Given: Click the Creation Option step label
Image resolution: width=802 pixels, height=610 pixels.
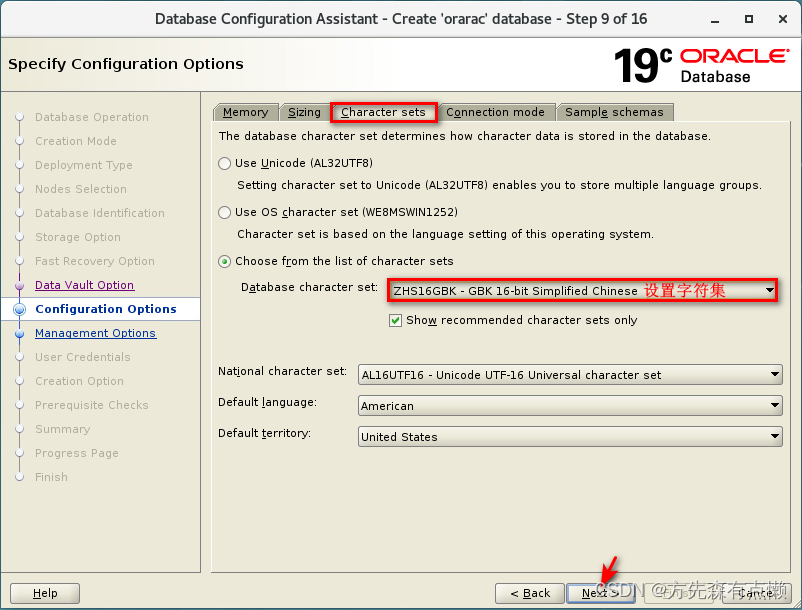Looking at the screenshot, I should [79, 381].
